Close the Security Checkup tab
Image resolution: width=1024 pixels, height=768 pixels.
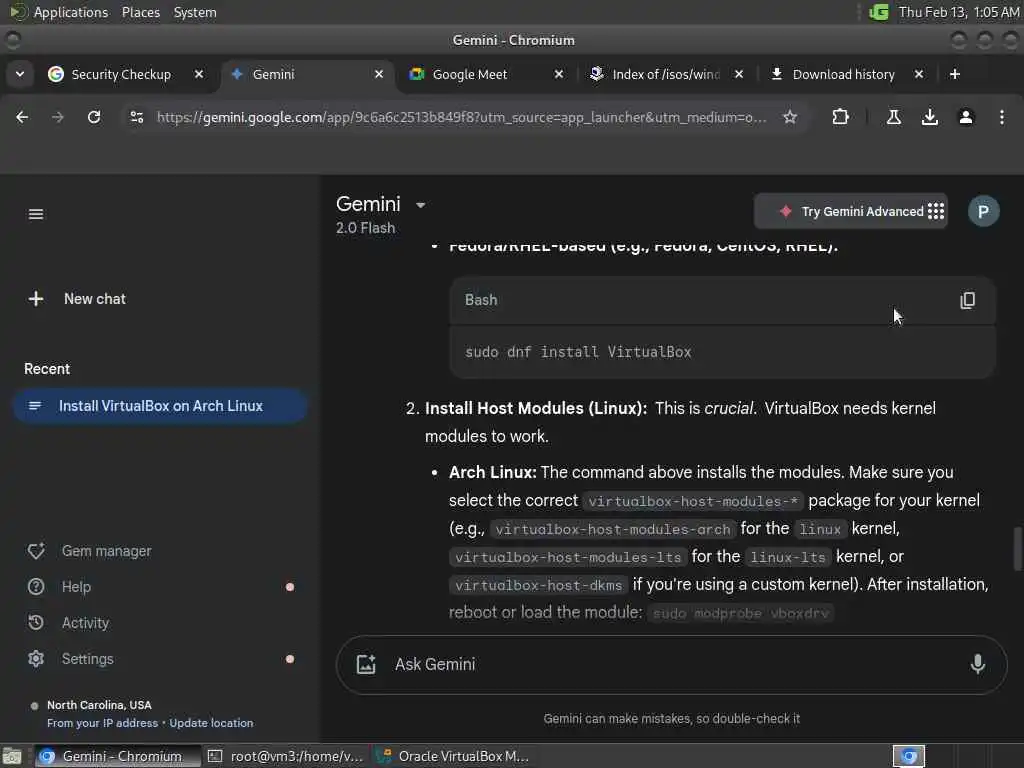[199, 74]
